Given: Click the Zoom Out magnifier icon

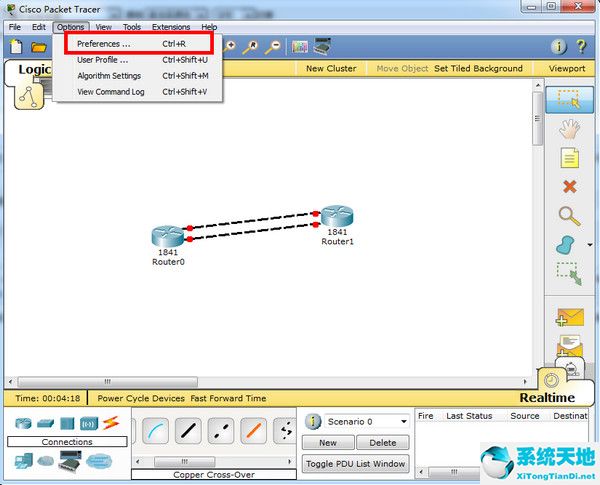Looking at the screenshot, I should pos(273,47).
